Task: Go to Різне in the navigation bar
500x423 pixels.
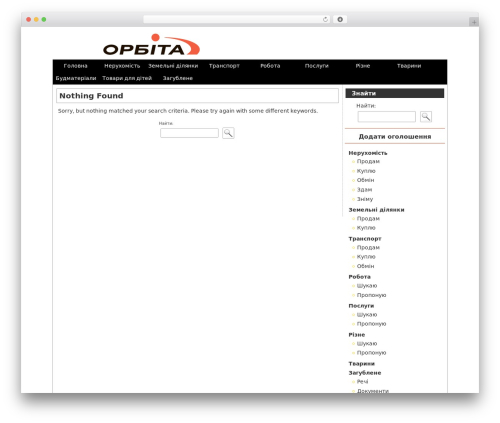Action: (363, 66)
